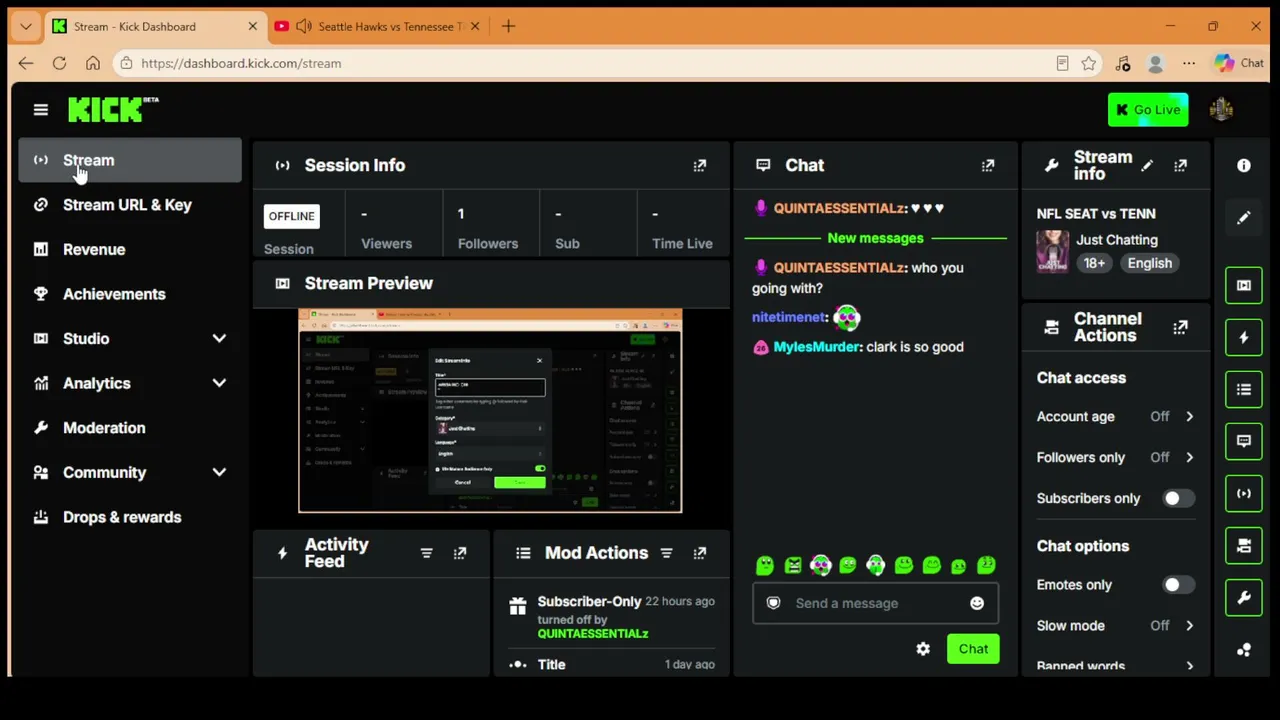The height and width of the screenshot is (720, 1280).
Task: Click the Just Chatting category thumbnail
Action: (x=1053, y=251)
